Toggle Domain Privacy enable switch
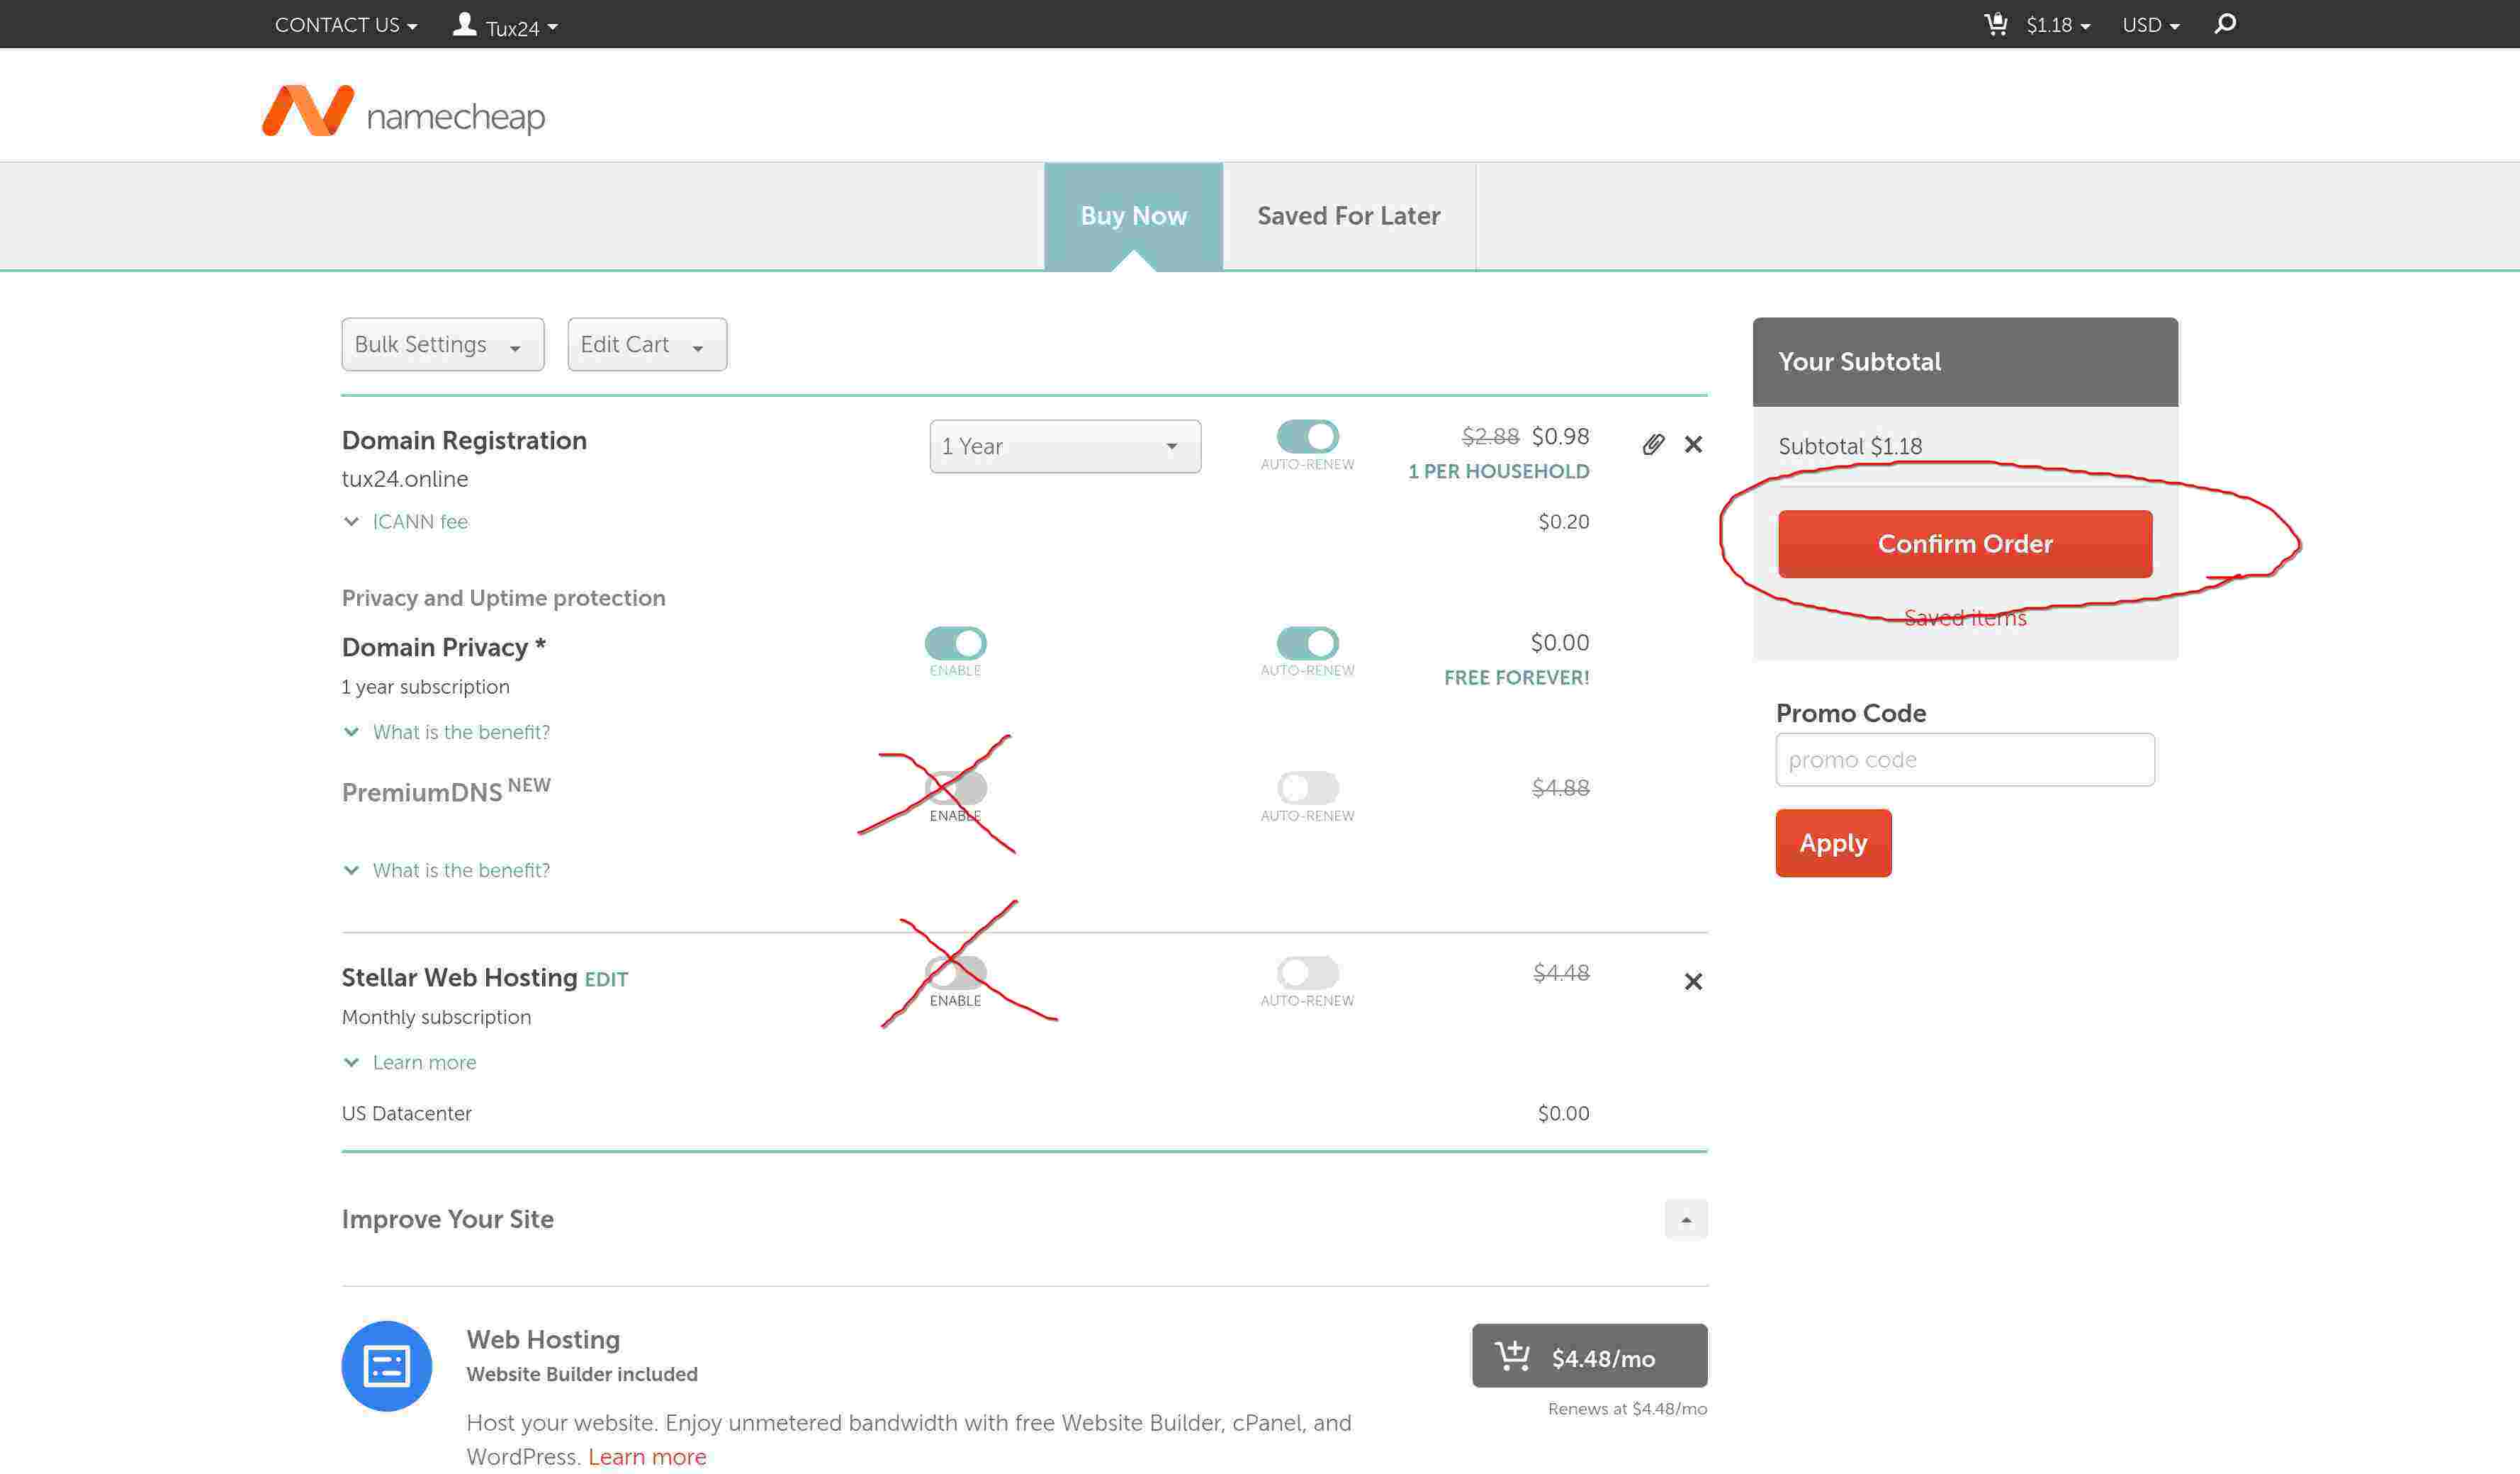 tap(955, 643)
